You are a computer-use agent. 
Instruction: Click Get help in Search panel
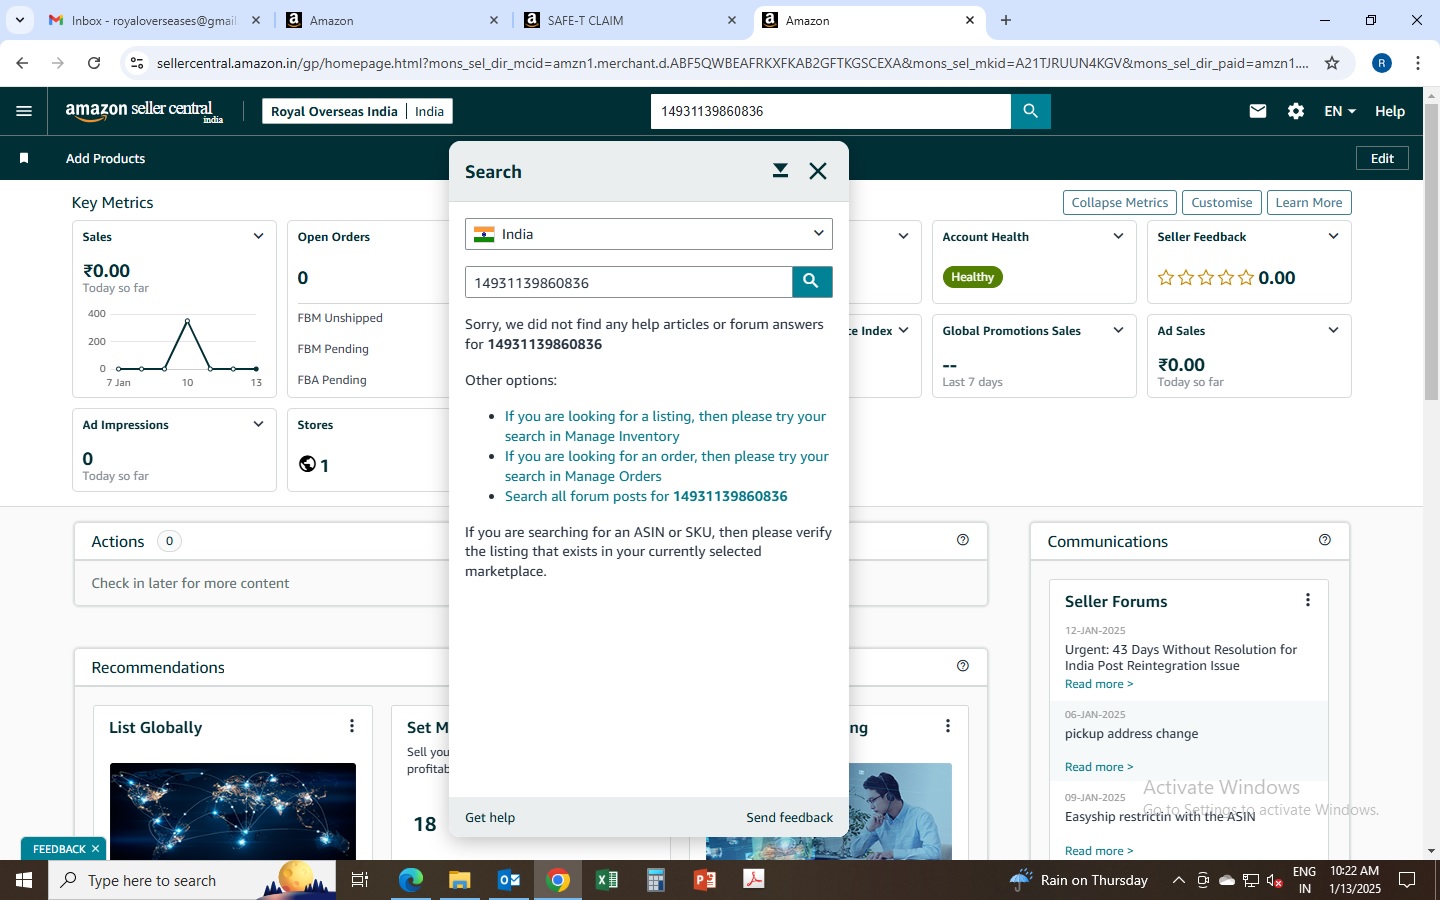coord(490,817)
